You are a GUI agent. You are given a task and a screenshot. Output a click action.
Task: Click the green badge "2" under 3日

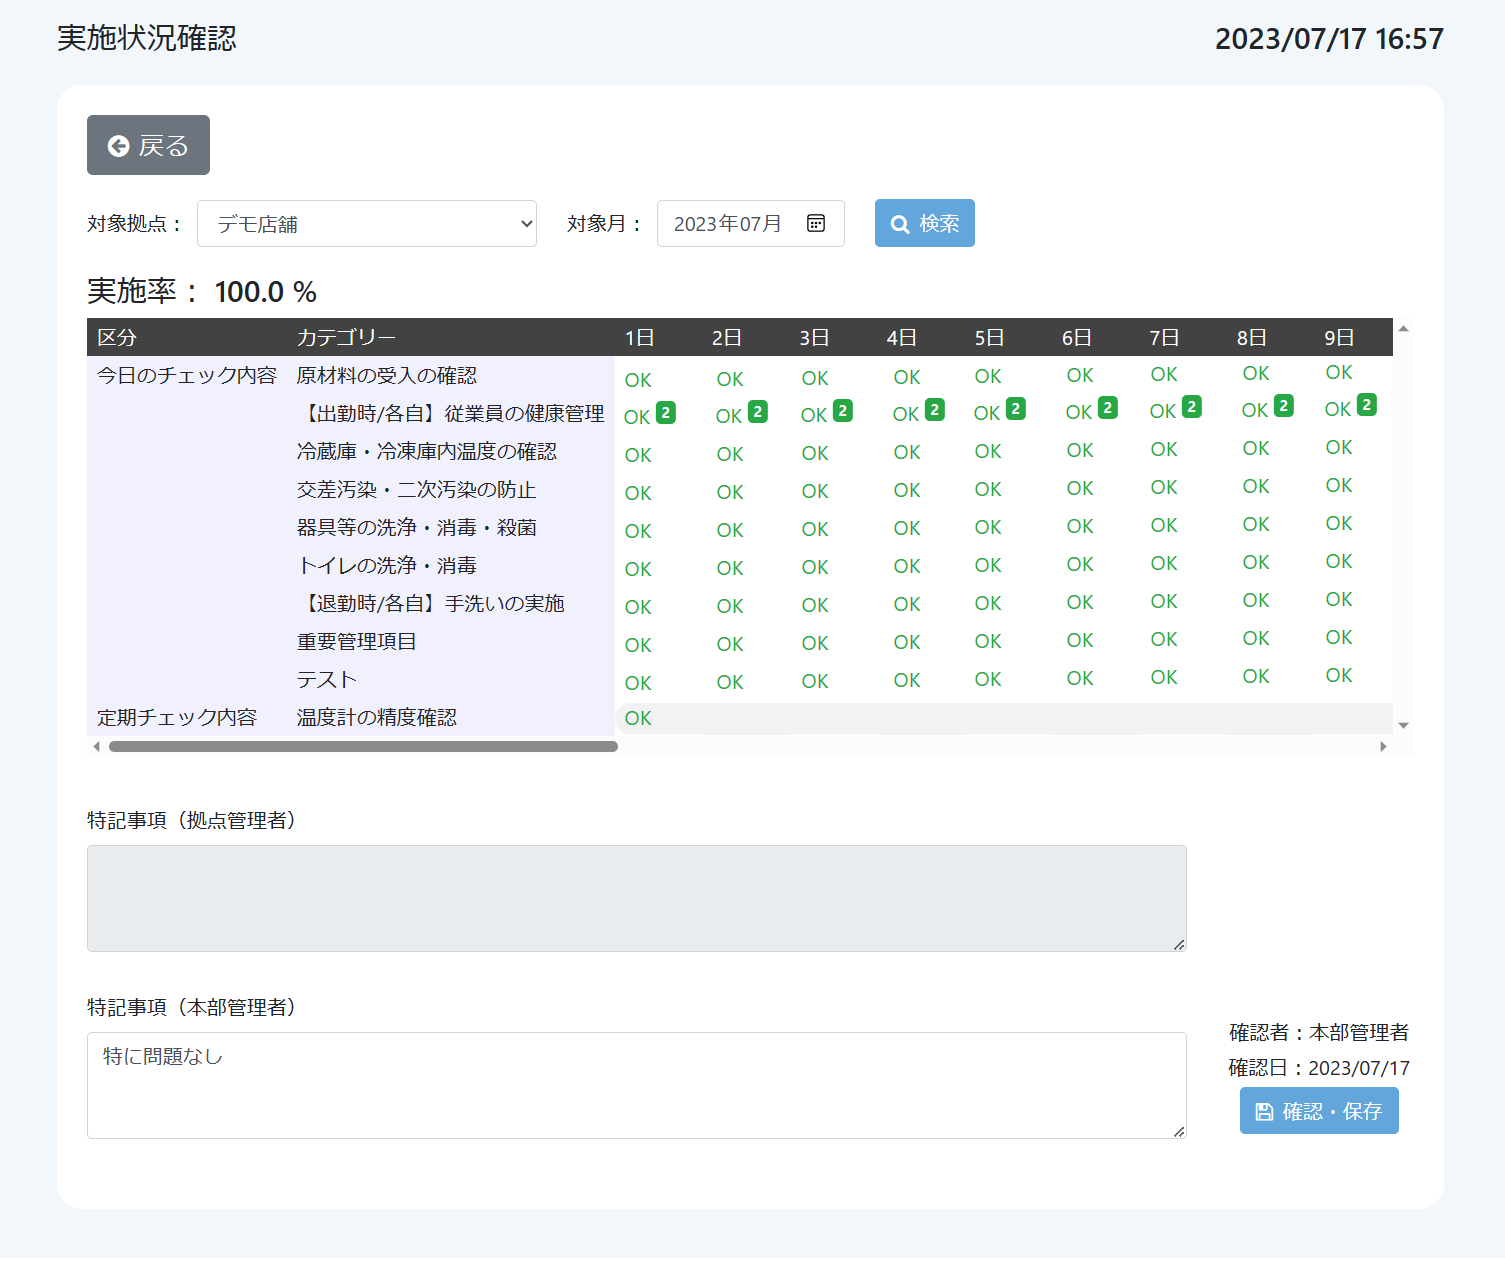[843, 410]
